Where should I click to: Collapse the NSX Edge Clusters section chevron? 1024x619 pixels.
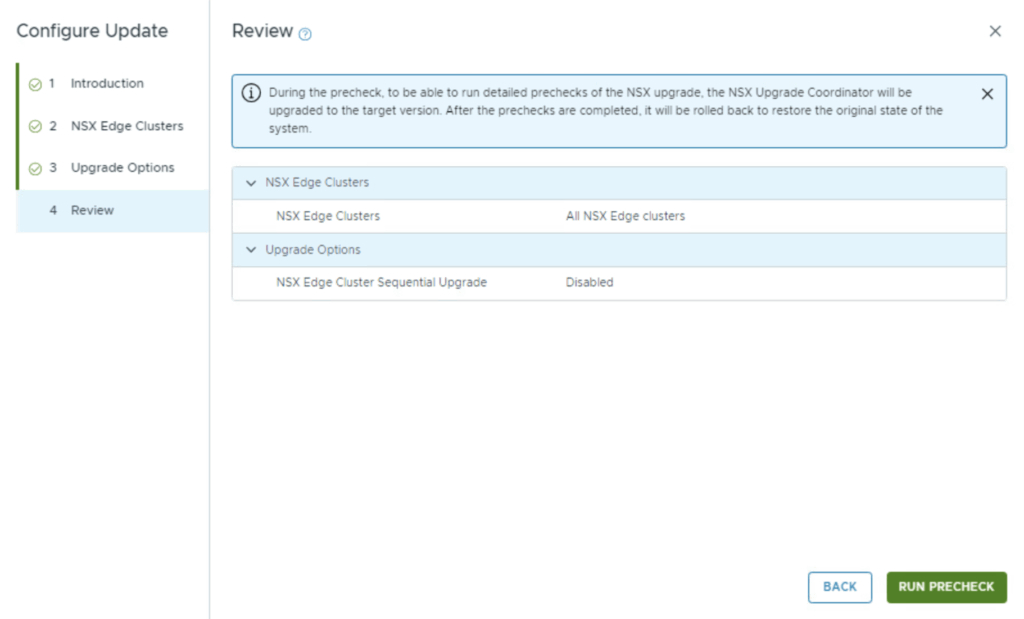coord(250,183)
